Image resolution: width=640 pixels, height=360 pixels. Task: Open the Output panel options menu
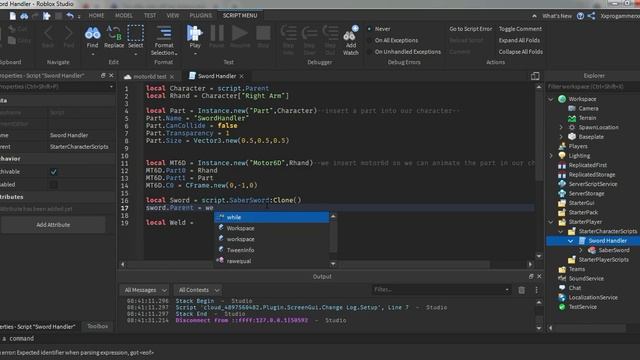(536, 290)
